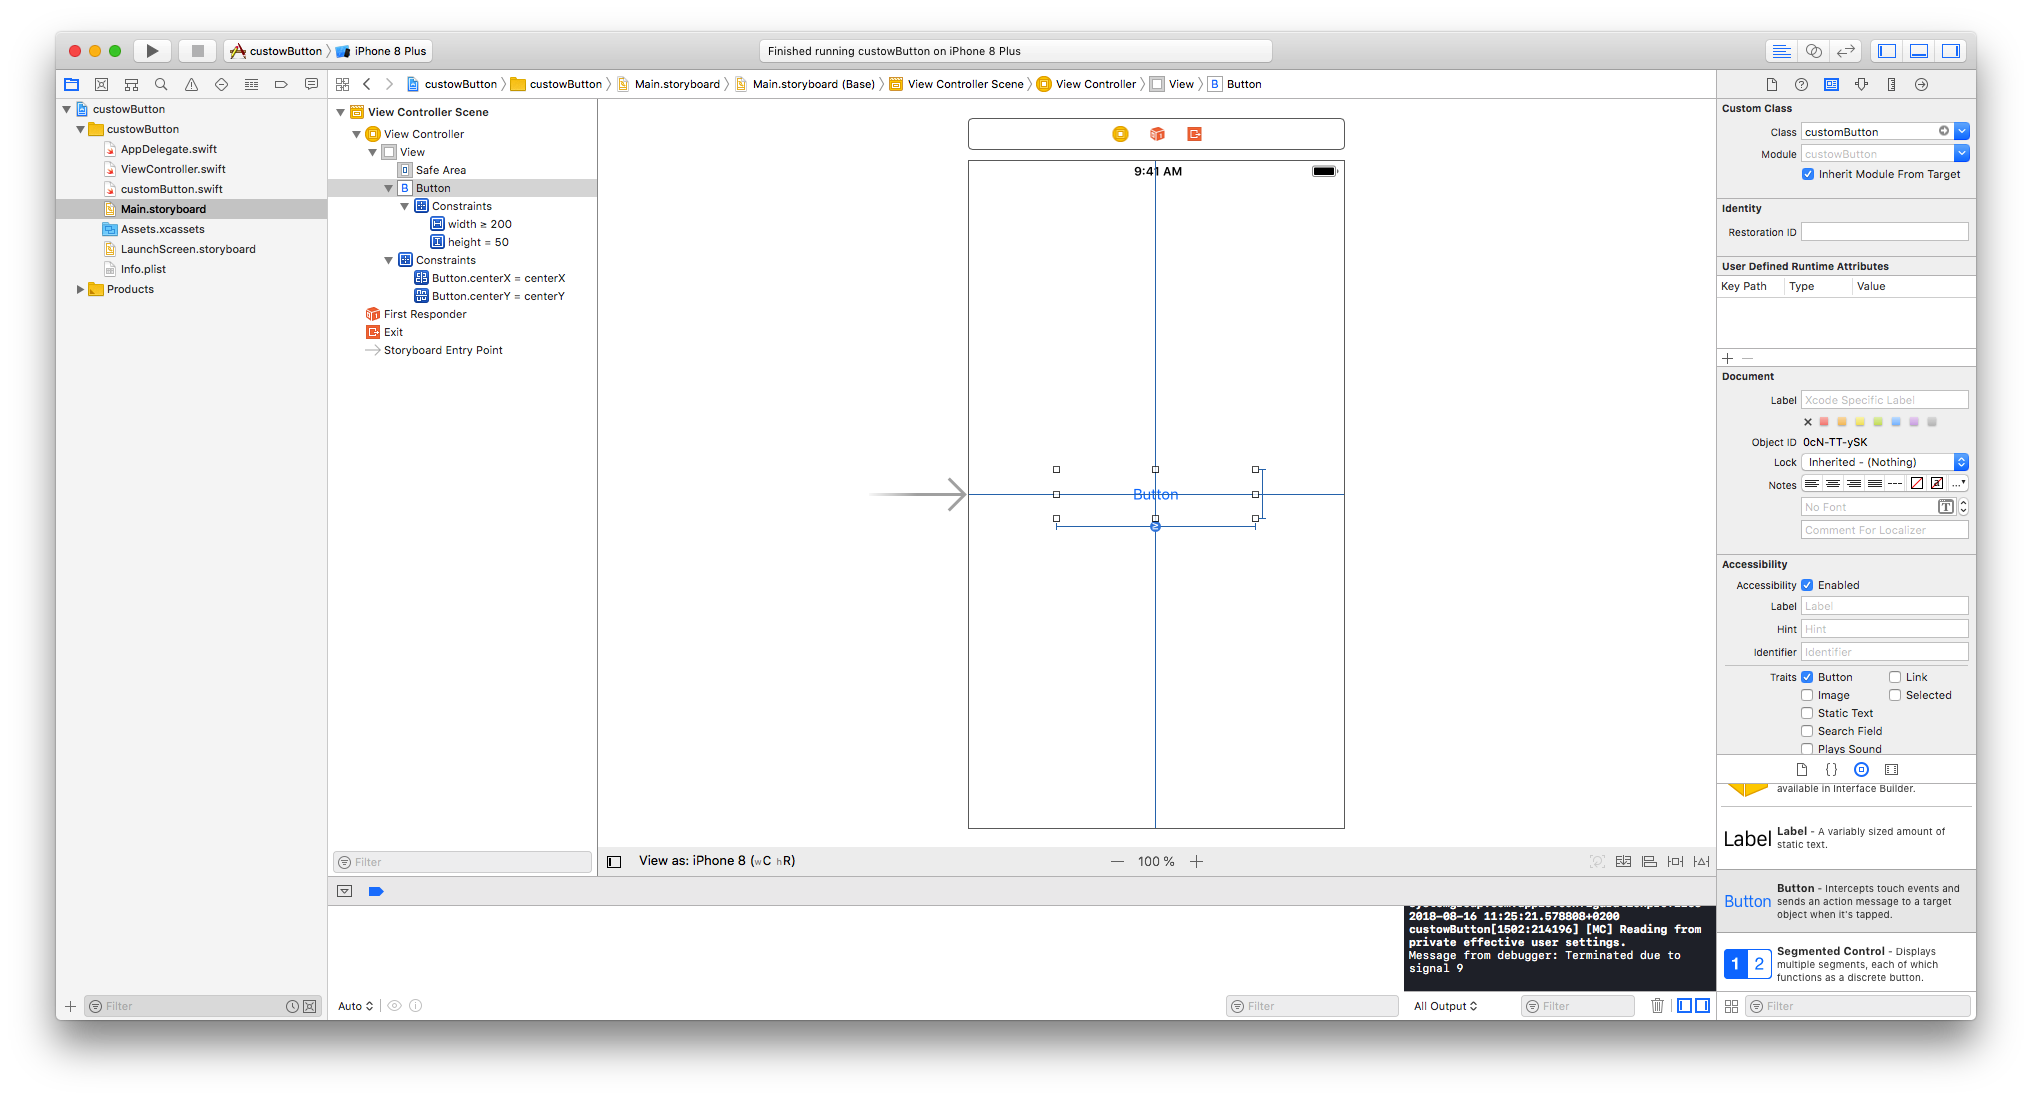2032x1100 pixels.
Task: Collapse the Button item in outline
Action: (389, 189)
